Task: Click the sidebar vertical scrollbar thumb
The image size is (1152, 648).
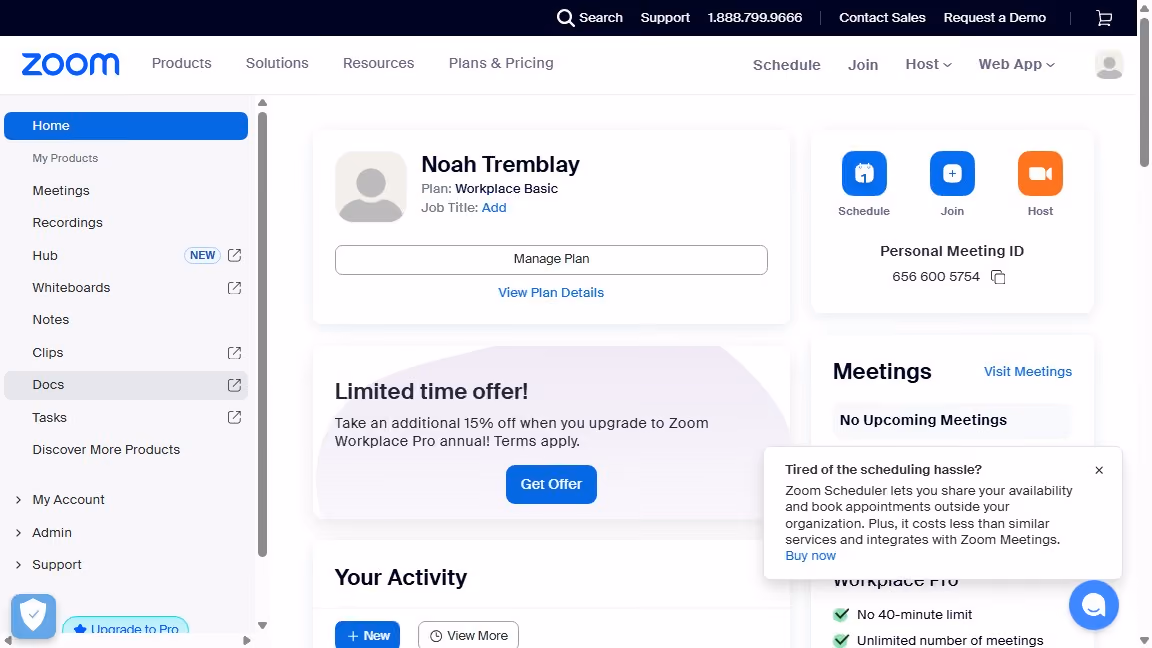Action: 262,334
